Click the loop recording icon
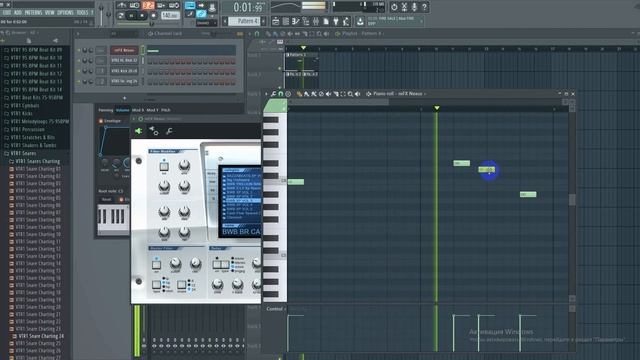This screenshot has height=360, width=640. (x=174, y=6)
